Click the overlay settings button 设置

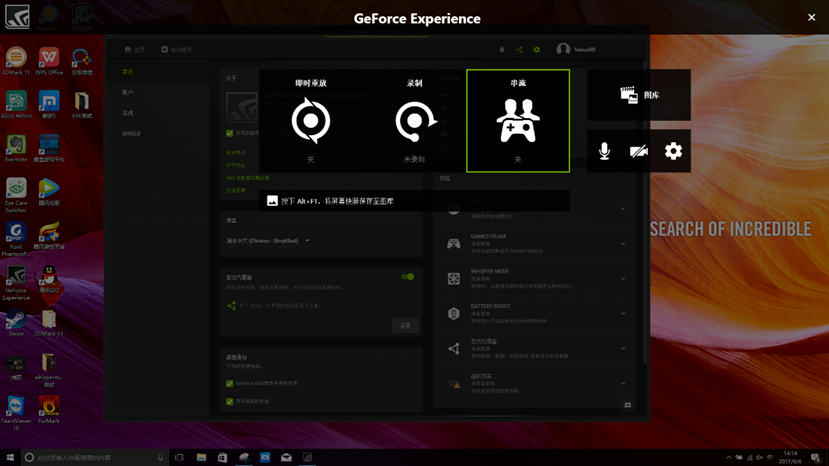[x=405, y=326]
